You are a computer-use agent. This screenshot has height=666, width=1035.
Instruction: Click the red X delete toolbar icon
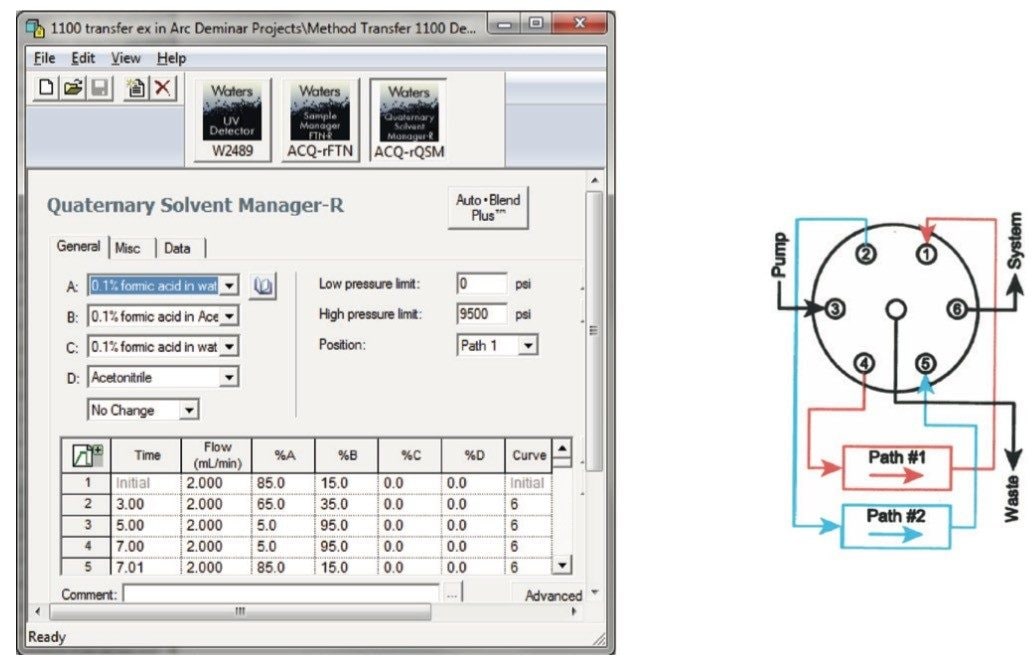(162, 87)
